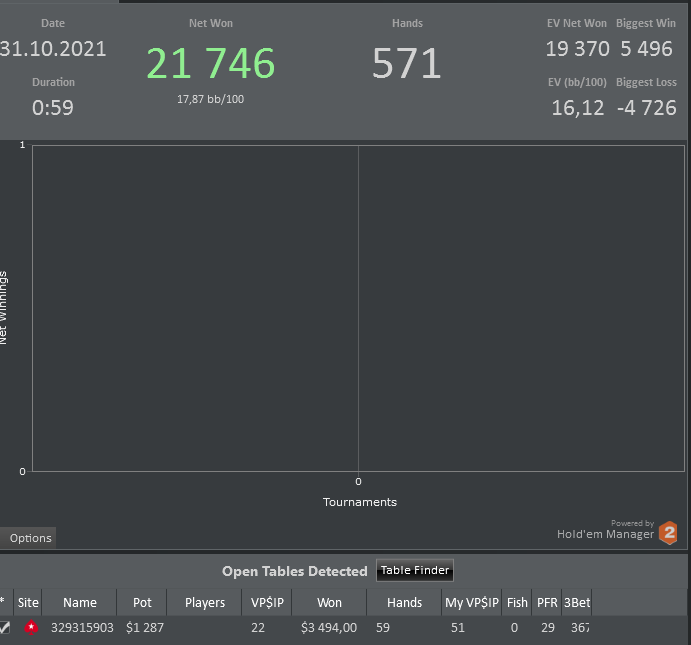Image resolution: width=691 pixels, height=645 pixels.
Task: Open the Table Finder
Action: tap(415, 571)
